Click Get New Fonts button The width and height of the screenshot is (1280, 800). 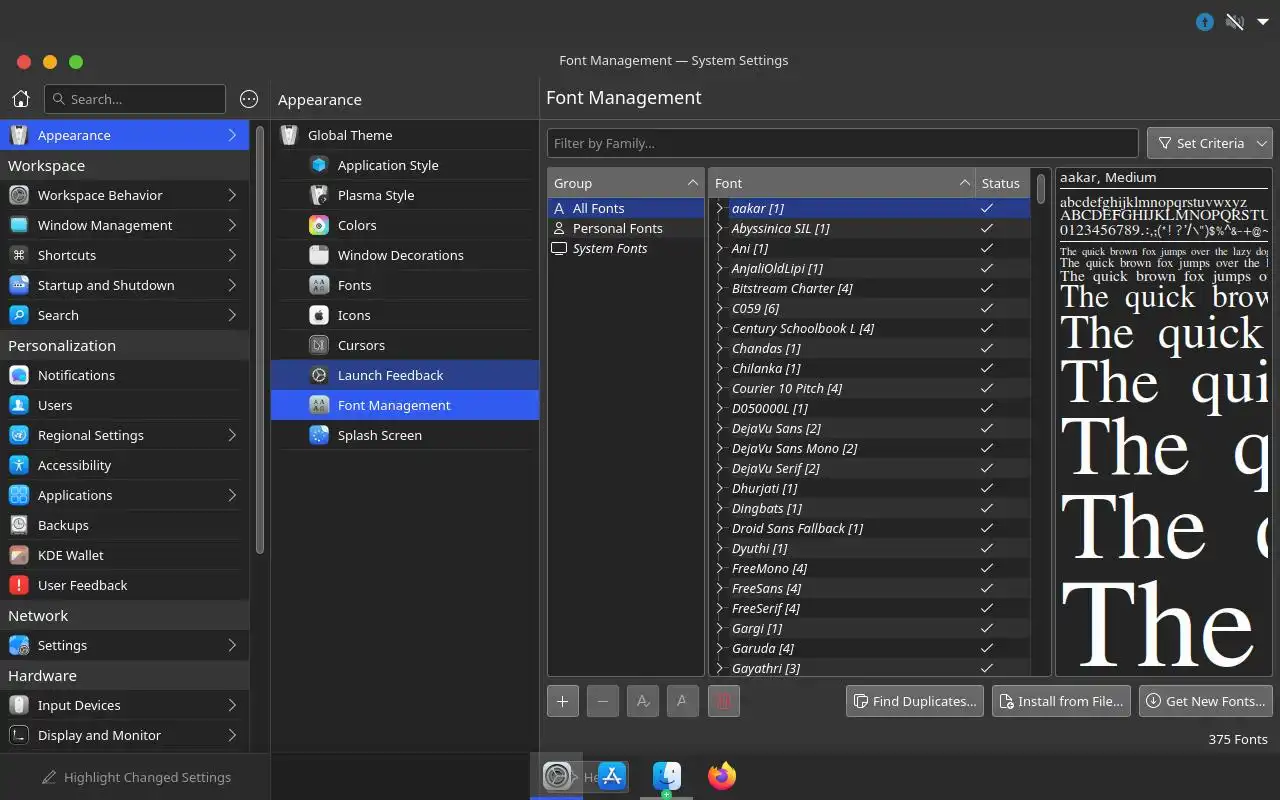pos(1207,701)
